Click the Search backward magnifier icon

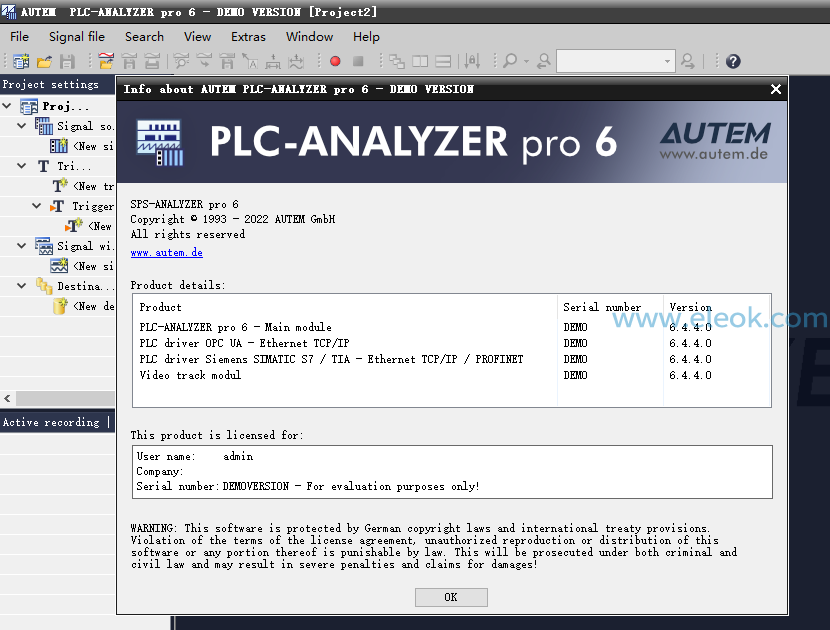click(544, 61)
